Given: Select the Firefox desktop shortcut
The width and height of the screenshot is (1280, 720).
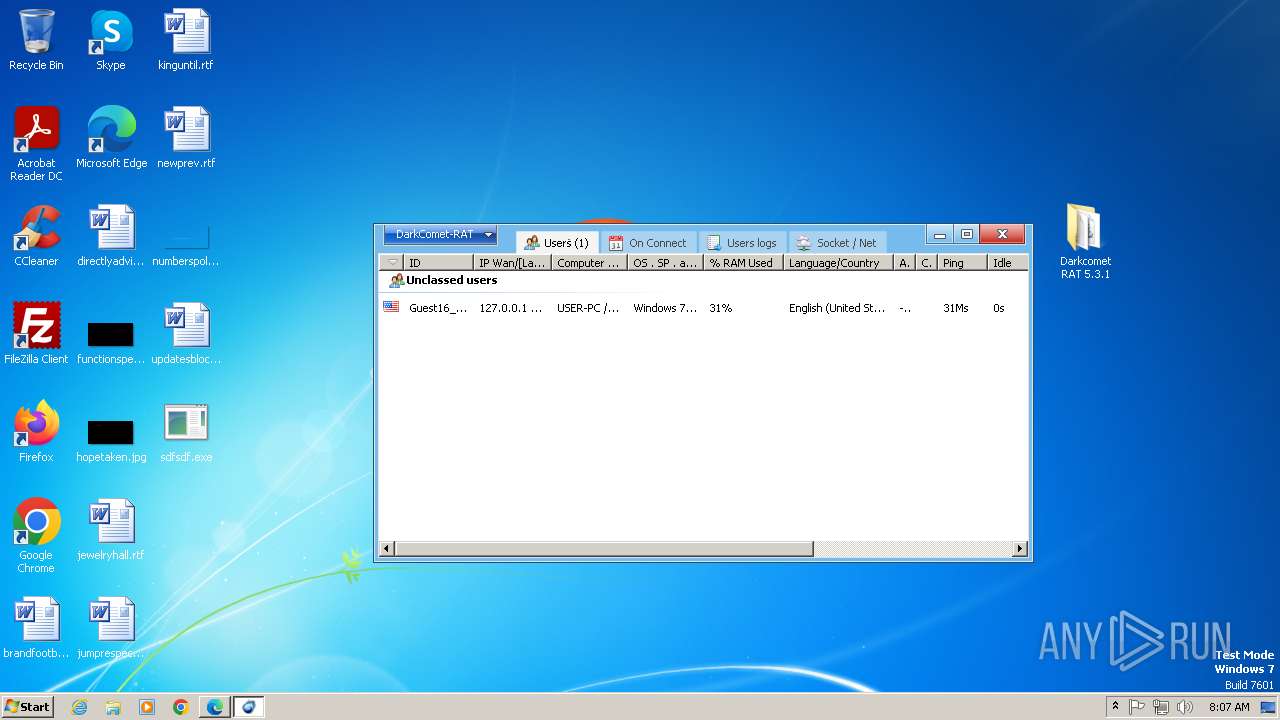Looking at the screenshot, I should [x=36, y=432].
